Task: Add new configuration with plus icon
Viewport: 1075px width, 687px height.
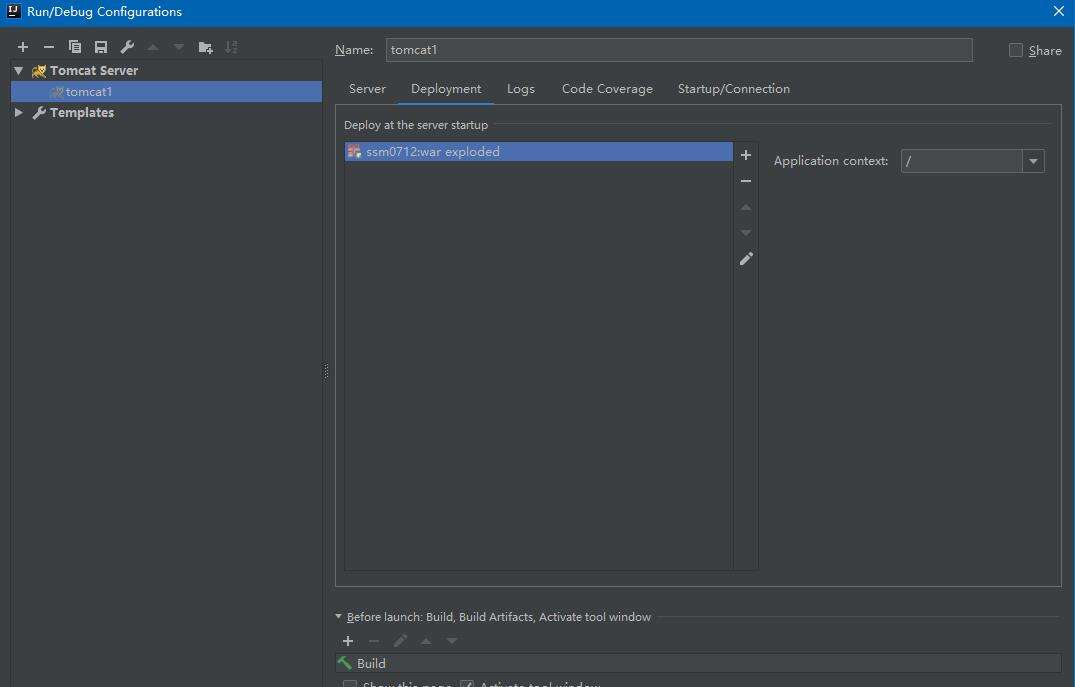Action: pyautogui.click(x=23, y=47)
